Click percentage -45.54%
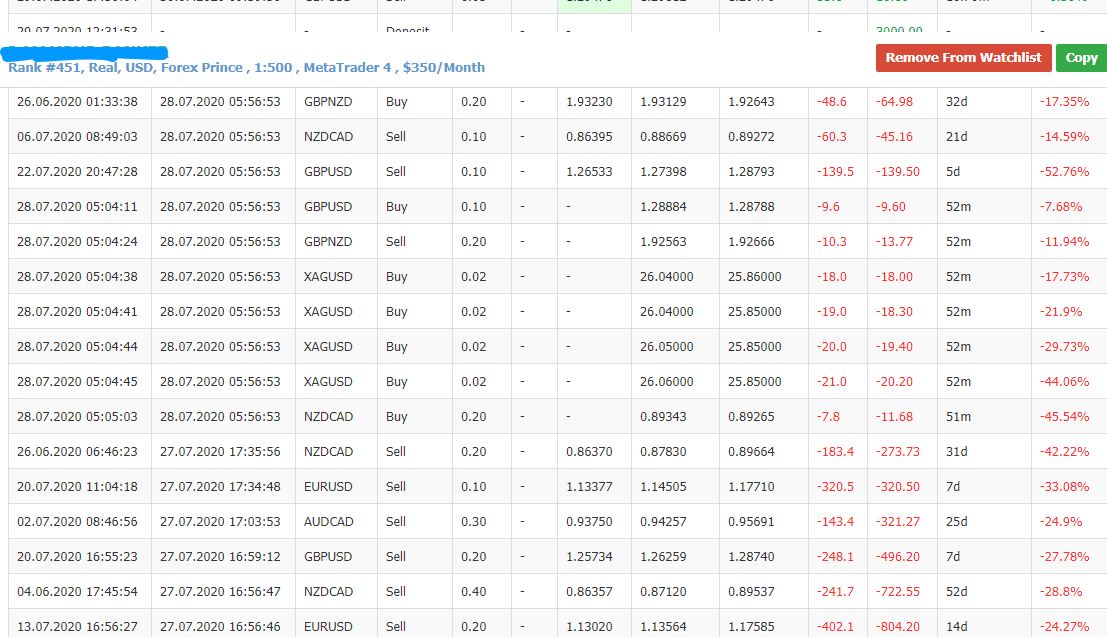This screenshot has width=1107, height=637. pos(1064,417)
